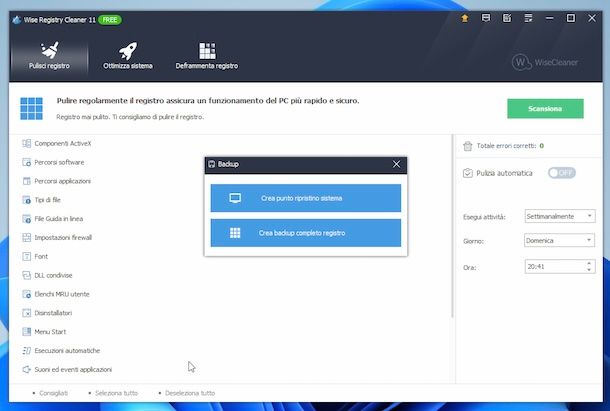Switch to Ottimizza sistema tab
Image resolution: width=610 pixels, height=411 pixels.
click(128, 56)
